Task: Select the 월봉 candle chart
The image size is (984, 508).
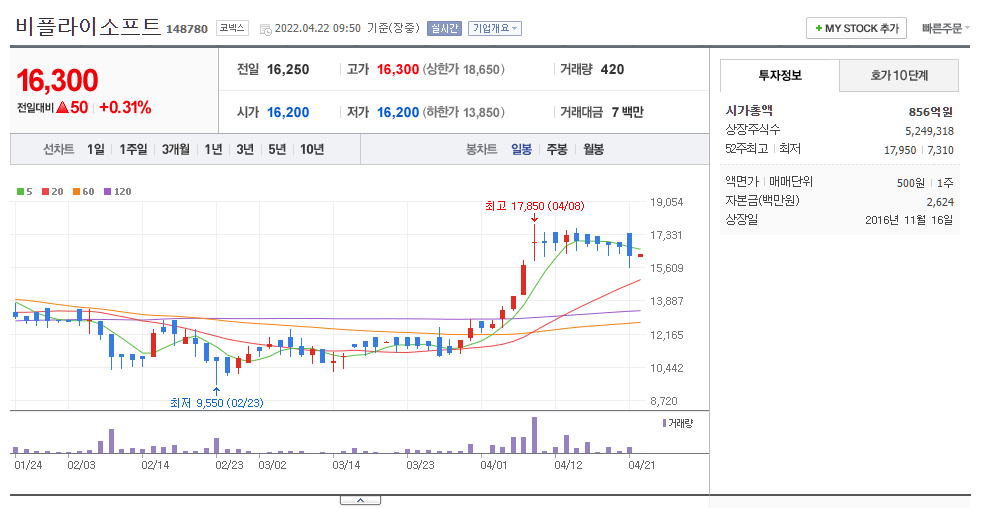Action: 593,149
